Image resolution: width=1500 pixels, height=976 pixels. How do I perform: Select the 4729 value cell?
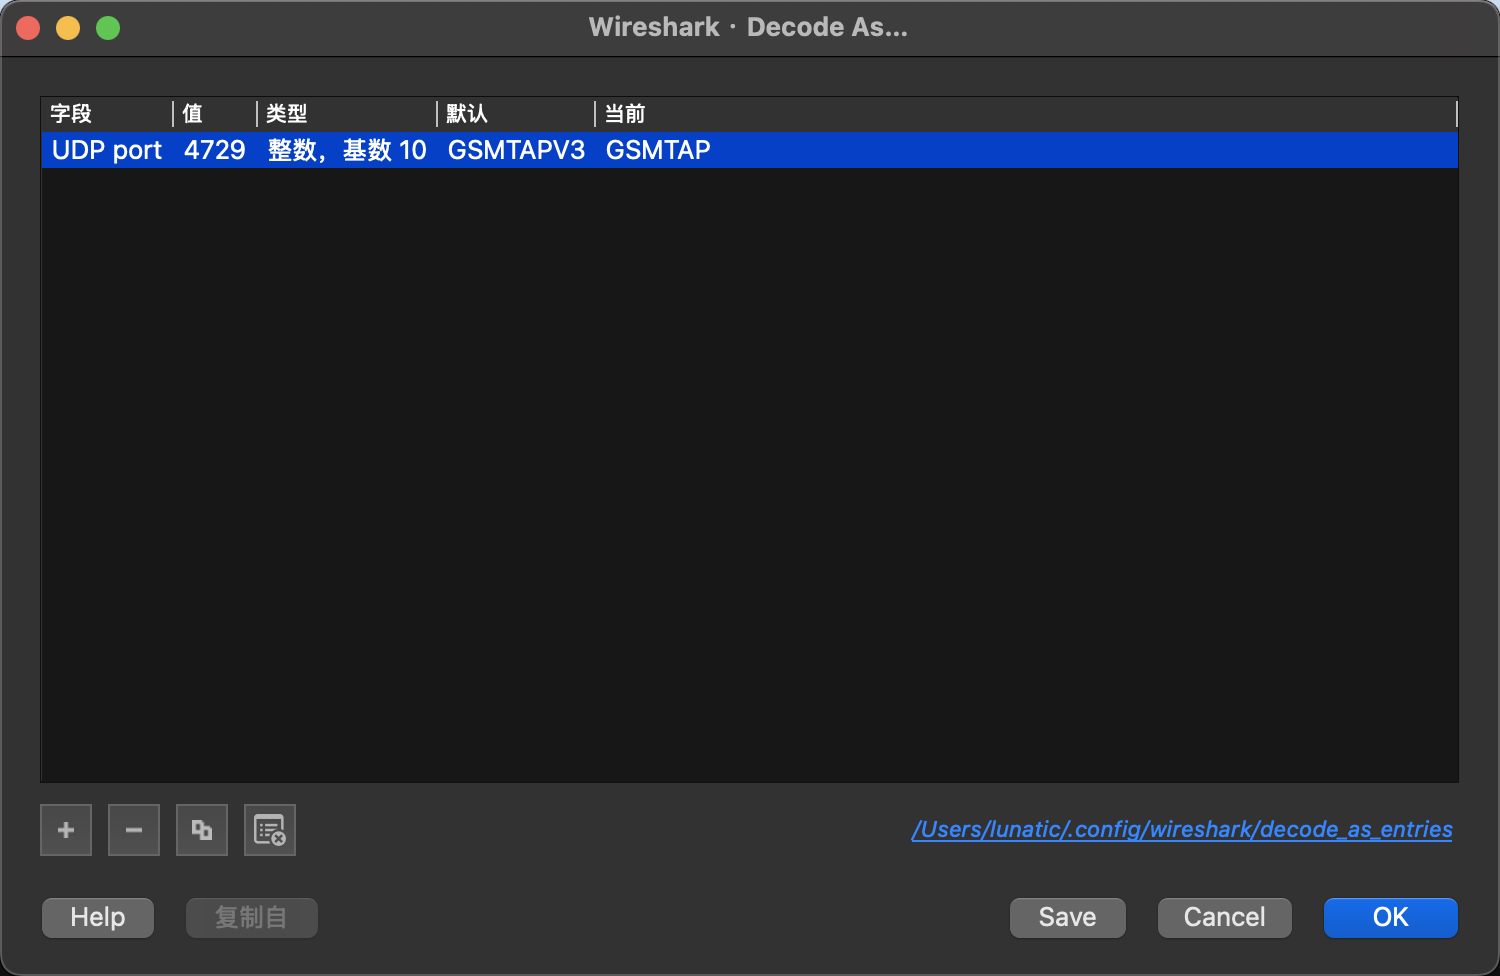point(215,150)
